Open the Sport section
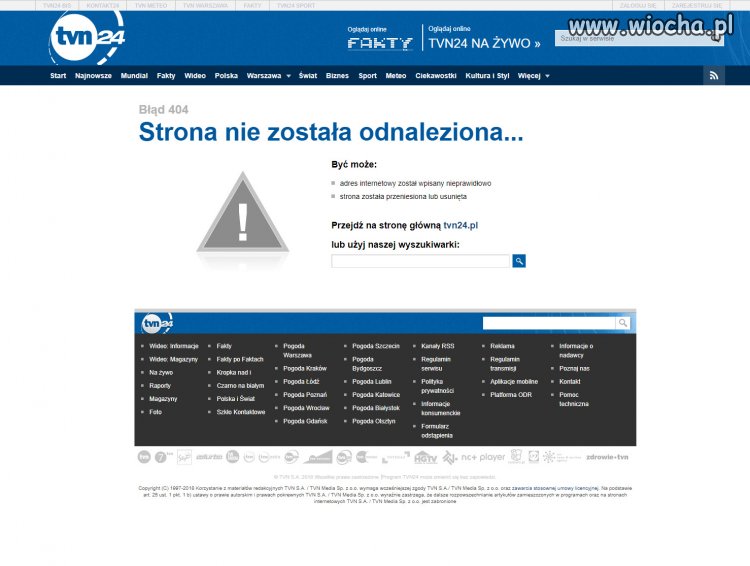 coord(367,76)
